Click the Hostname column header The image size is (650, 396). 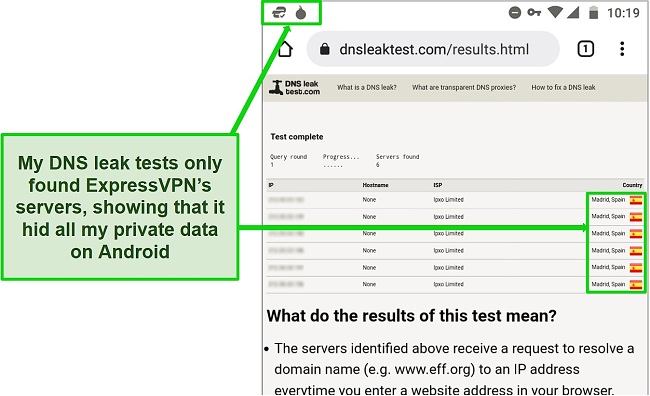click(x=375, y=185)
